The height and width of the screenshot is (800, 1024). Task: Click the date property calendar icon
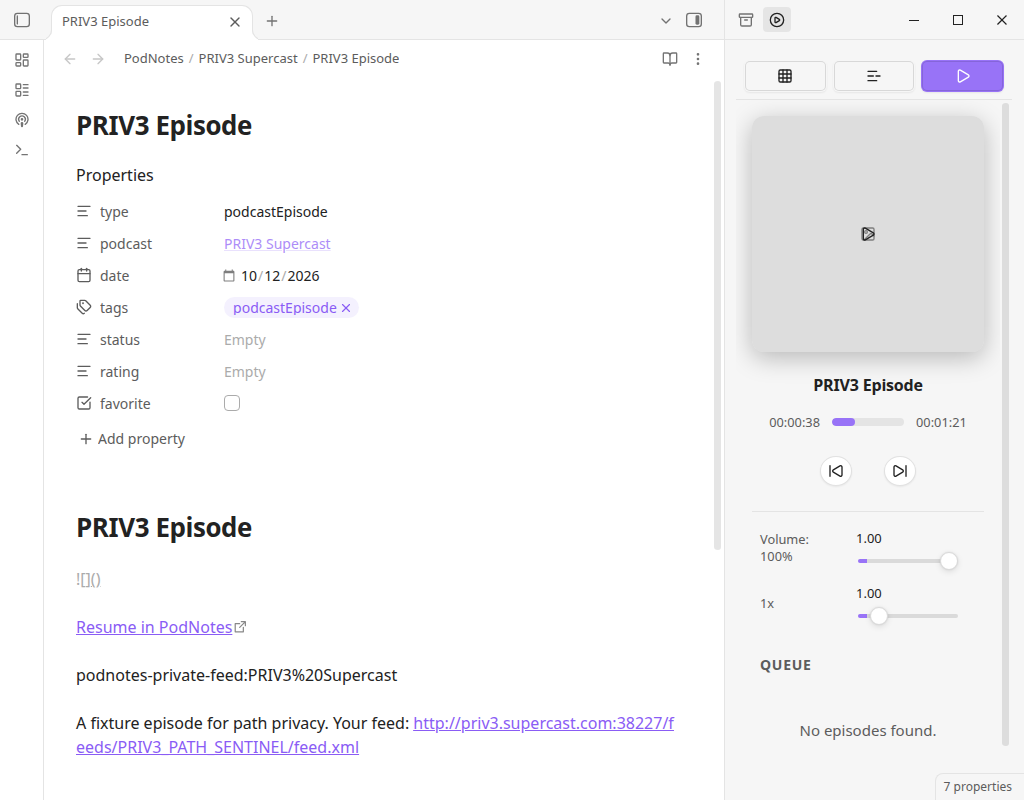click(x=84, y=276)
